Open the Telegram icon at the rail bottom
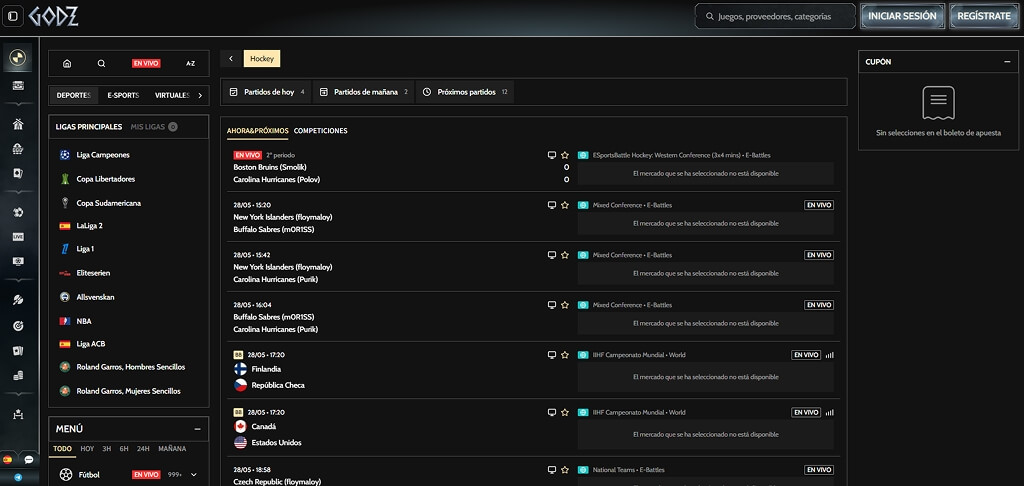The height and width of the screenshot is (486, 1024). [x=18, y=478]
